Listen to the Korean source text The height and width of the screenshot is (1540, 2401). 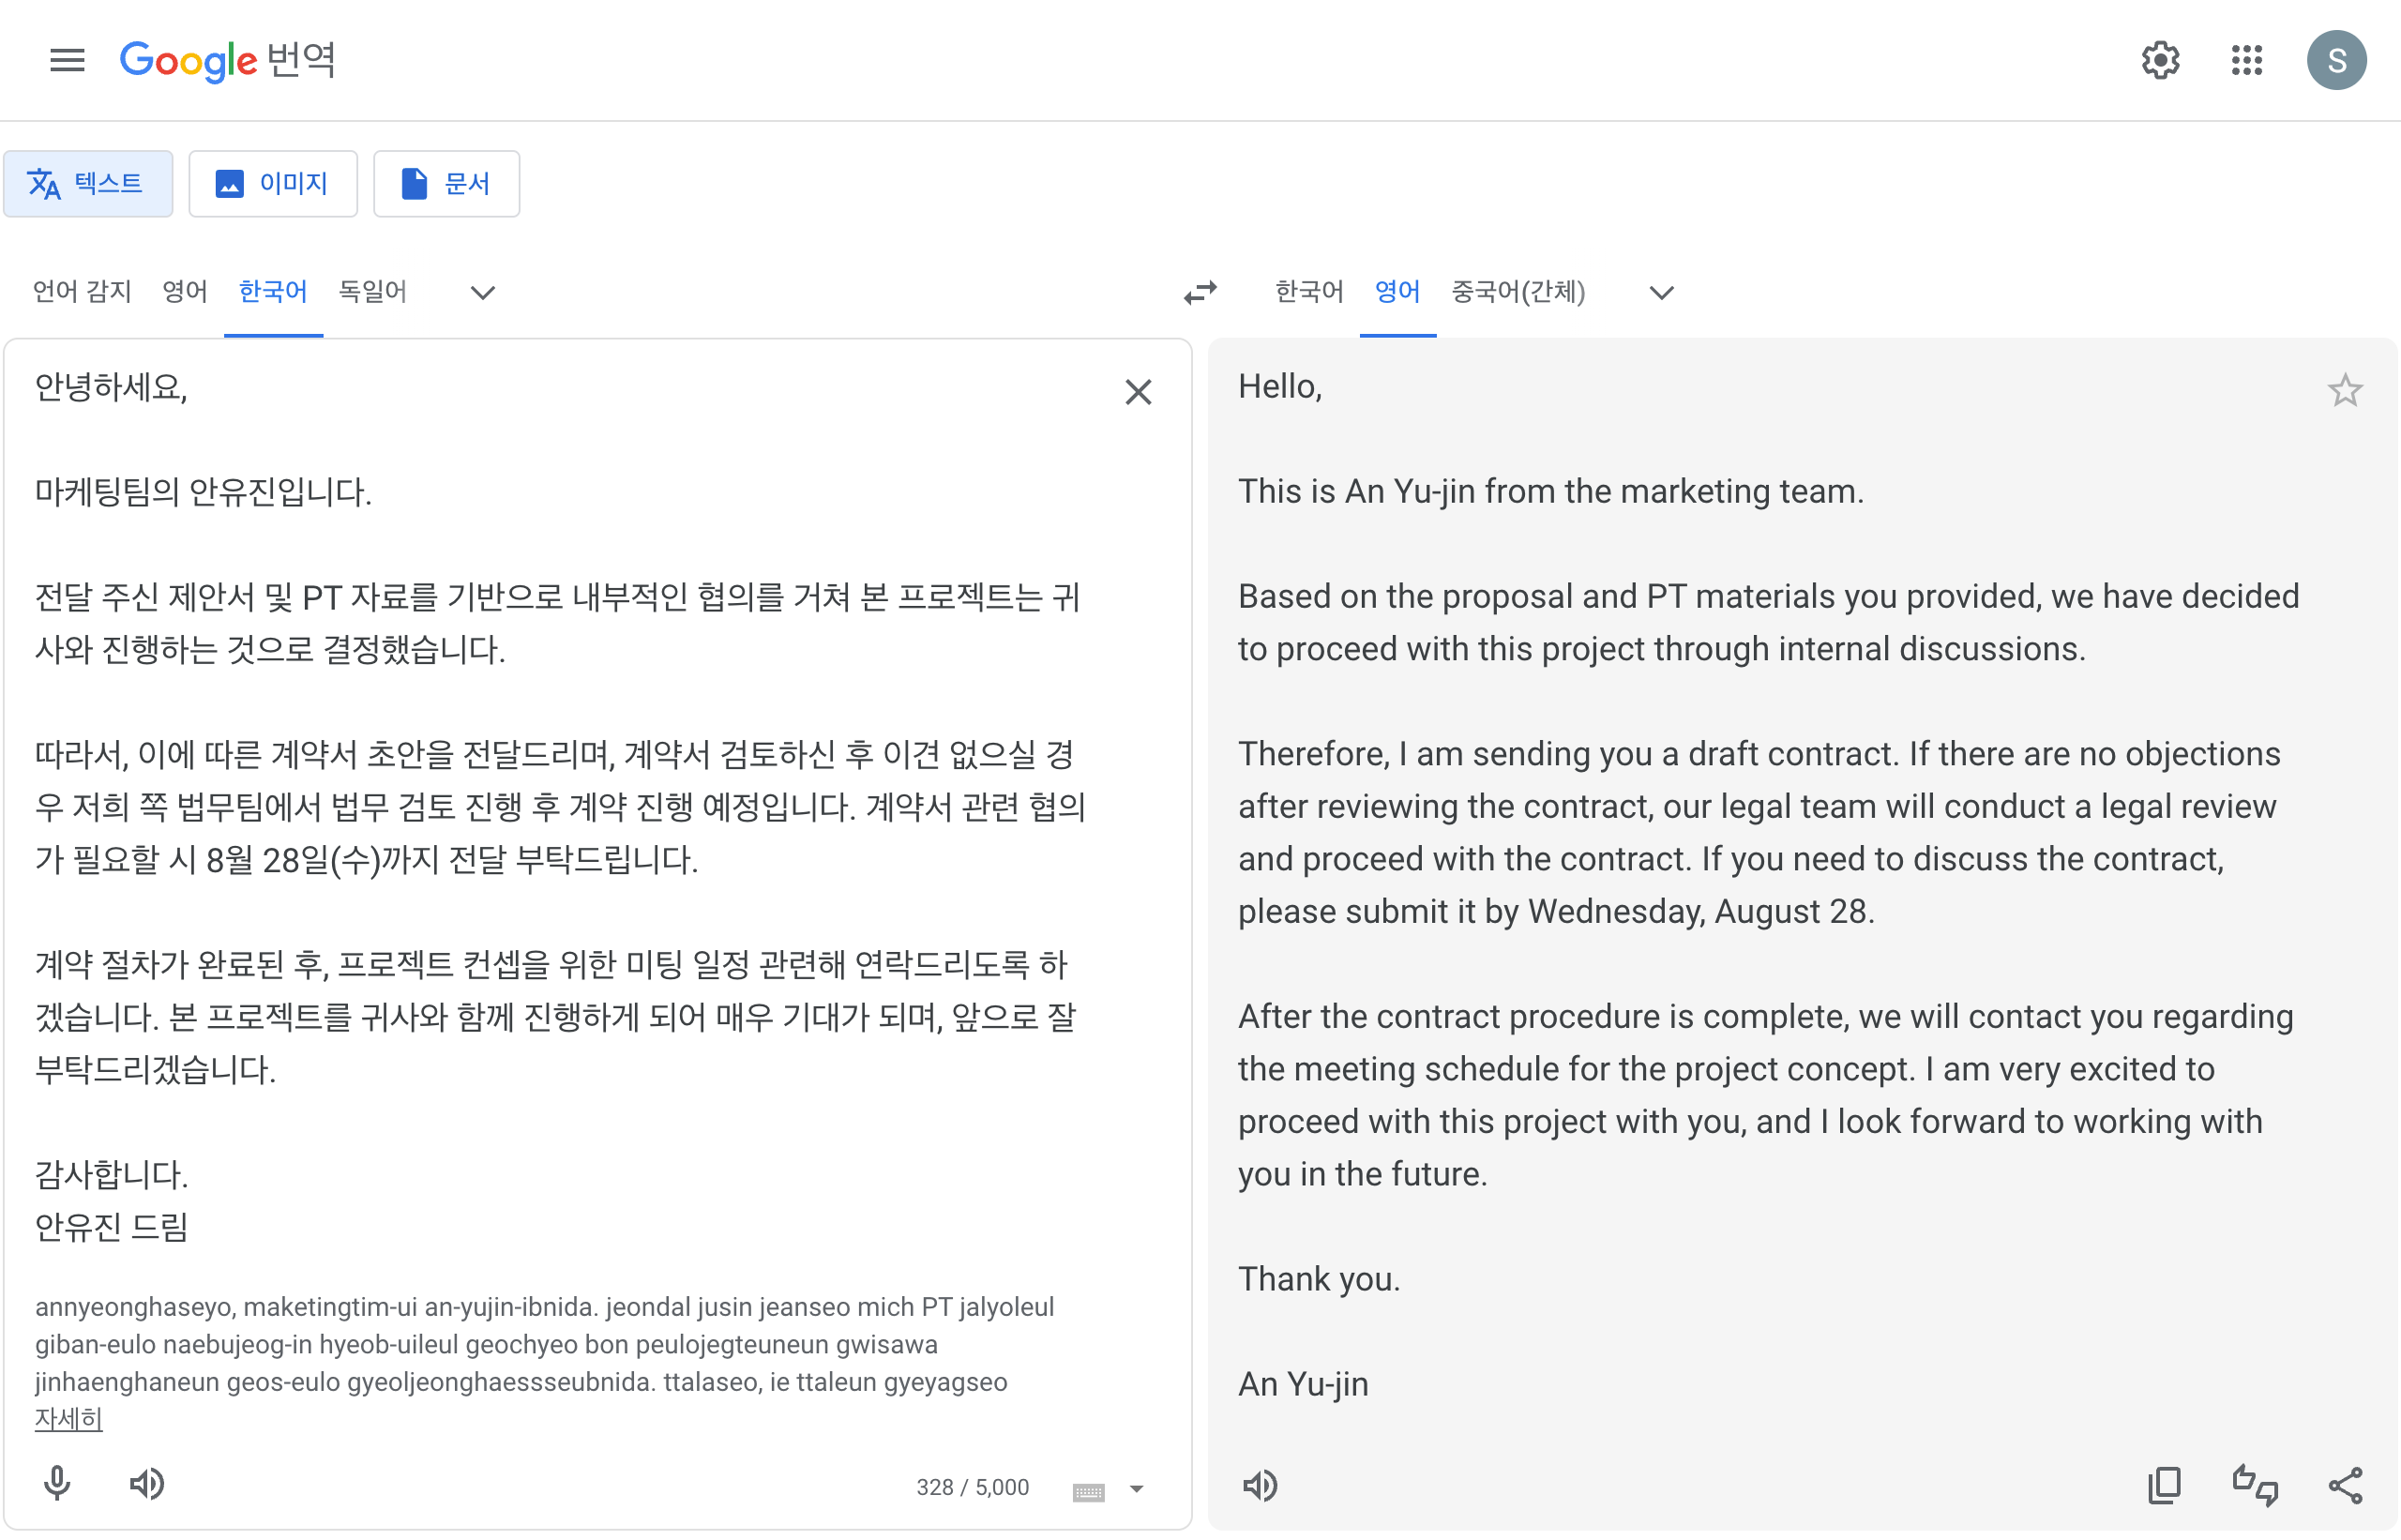coord(146,1484)
